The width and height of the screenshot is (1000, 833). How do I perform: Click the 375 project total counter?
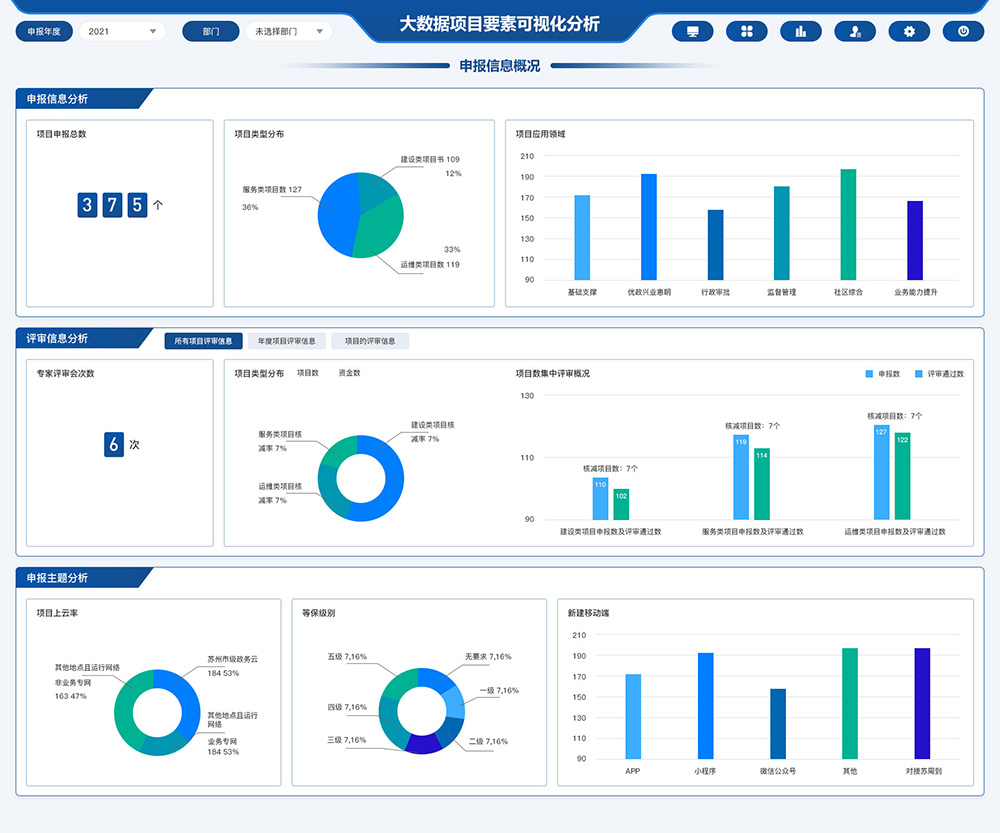[x=112, y=205]
